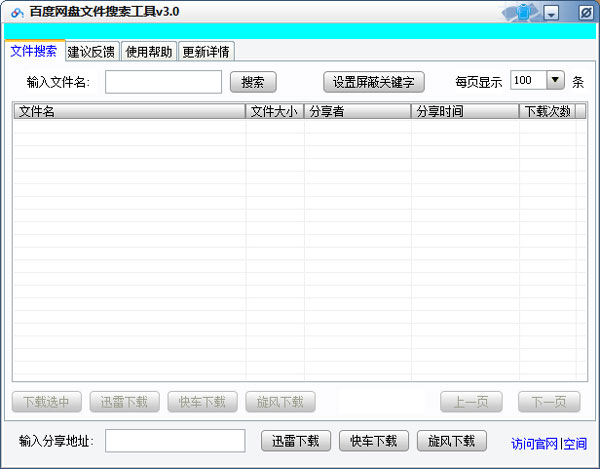Expand the 每页显示 dropdown arrow
Viewport: 600px width, 469px height.
pos(555,80)
